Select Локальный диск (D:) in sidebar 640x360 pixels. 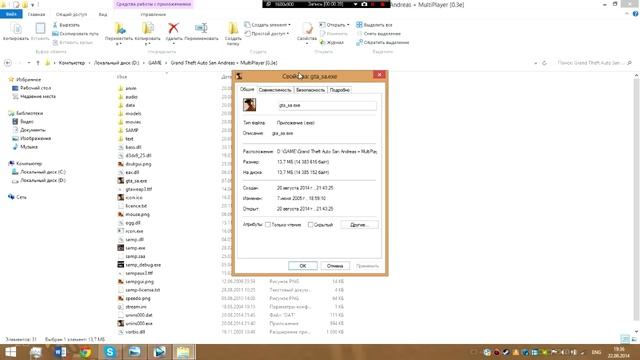pos(39,180)
